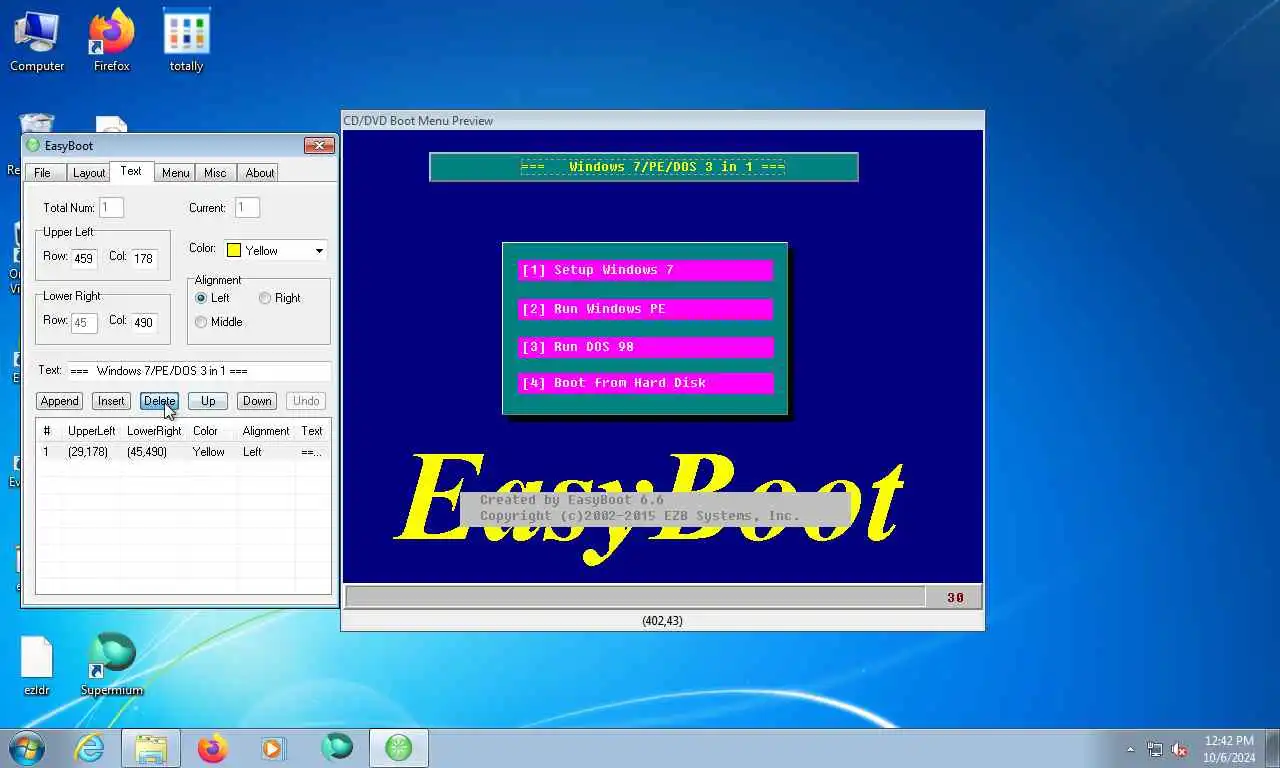Click '[1] Setup Windows 7' in preview
The height and width of the screenshot is (768, 1280).
pos(645,270)
